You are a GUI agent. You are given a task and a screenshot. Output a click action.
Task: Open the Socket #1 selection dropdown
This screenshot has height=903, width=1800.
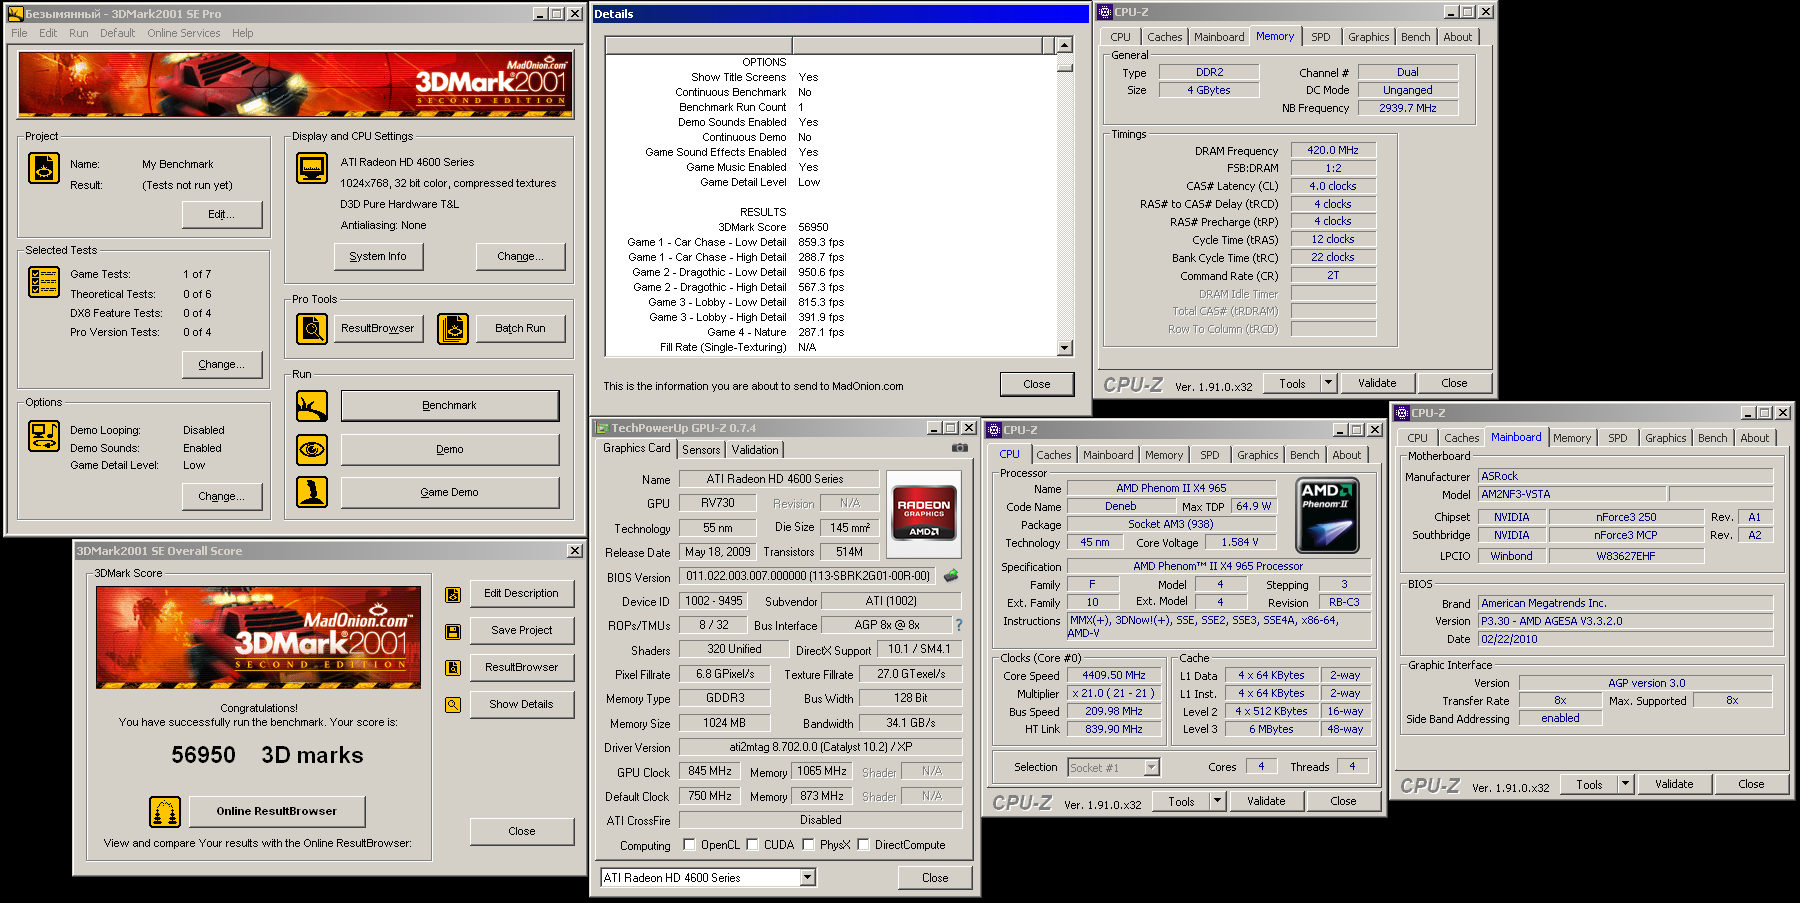[x=1151, y=768]
